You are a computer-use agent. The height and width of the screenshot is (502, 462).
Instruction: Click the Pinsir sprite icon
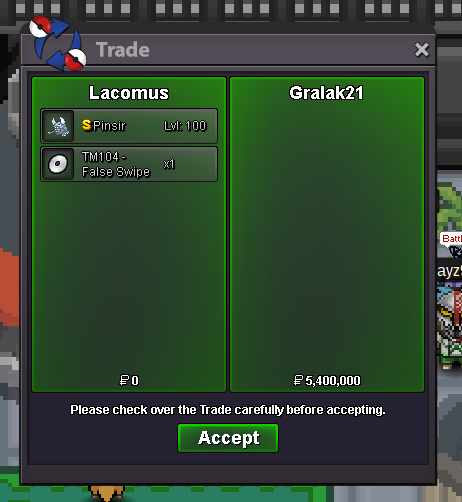point(58,126)
